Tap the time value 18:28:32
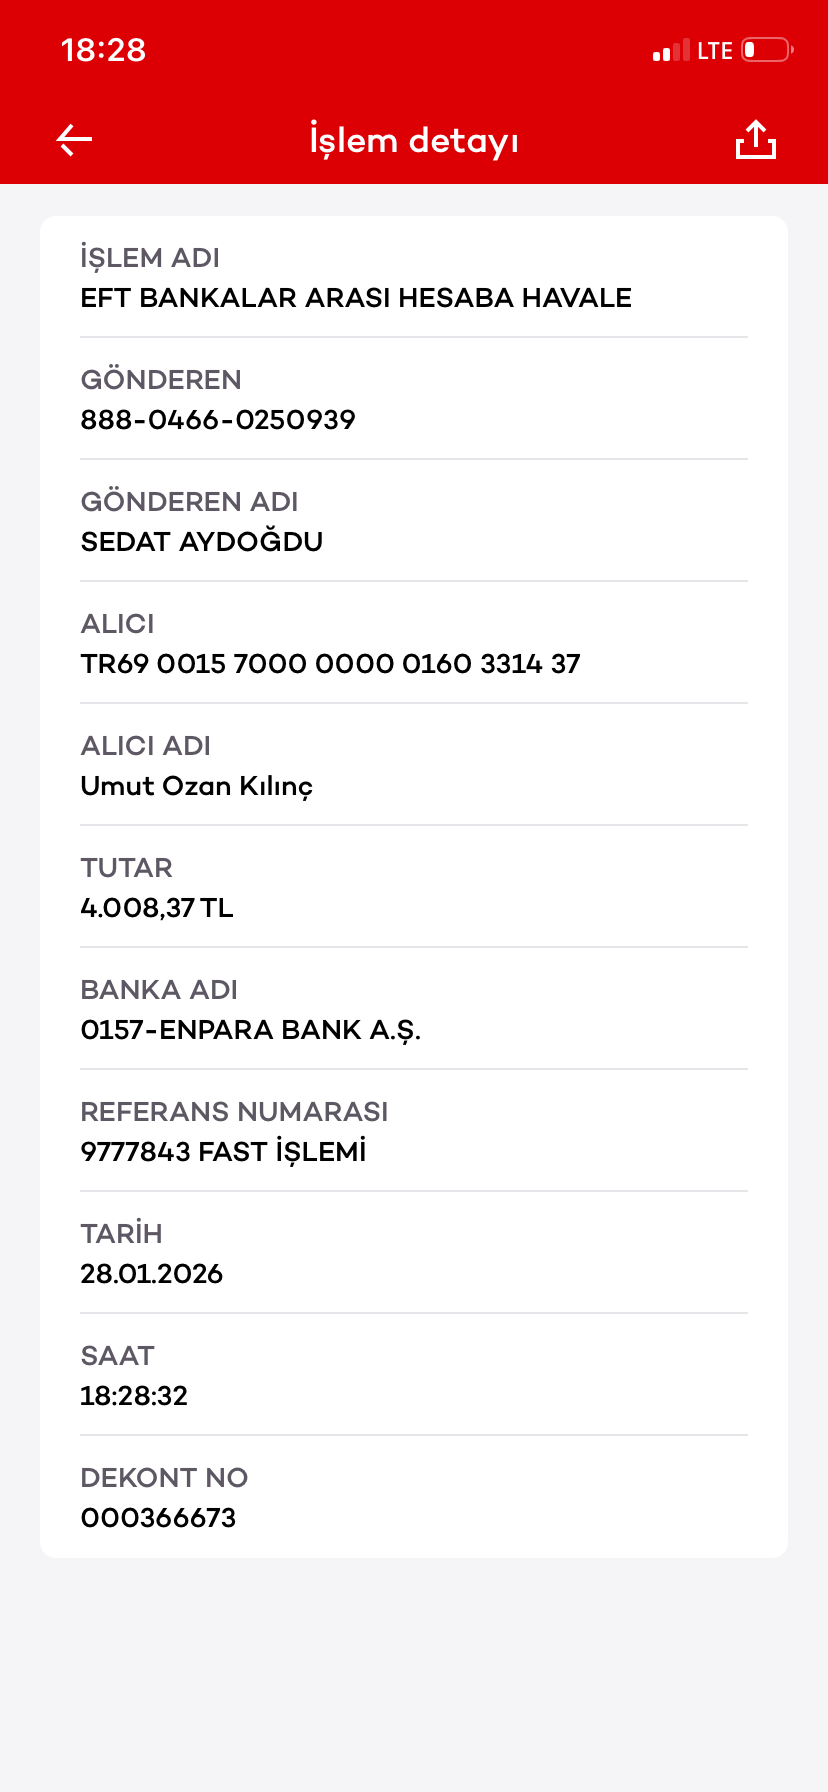This screenshot has width=828, height=1792. tap(134, 1396)
